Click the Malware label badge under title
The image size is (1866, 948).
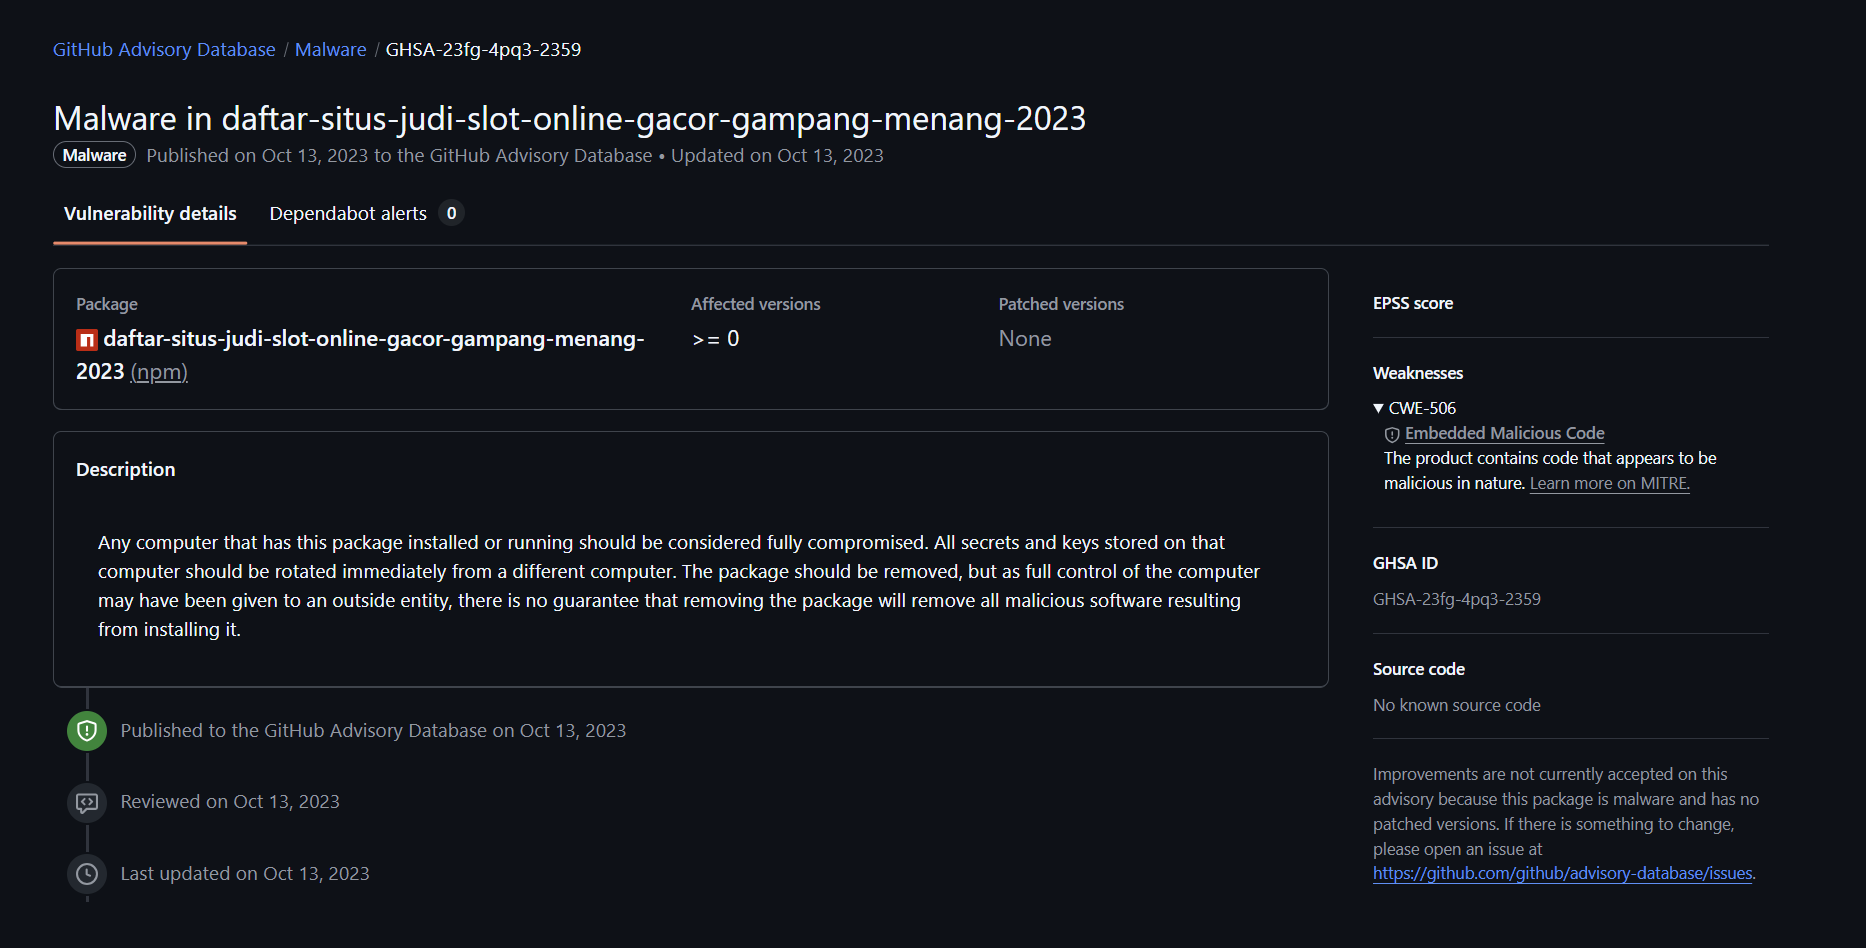point(94,155)
